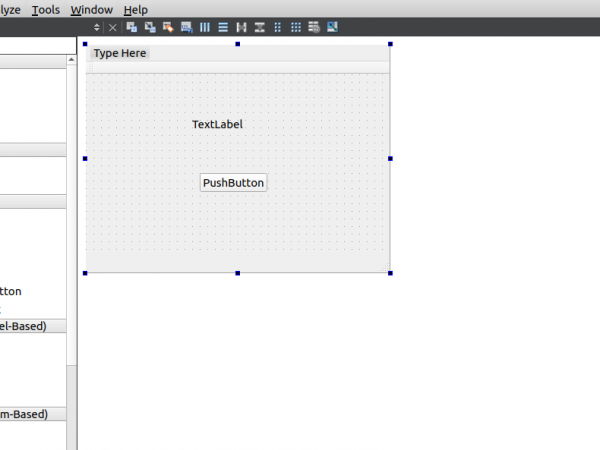This screenshot has width=600, height=450.
Task: Close the current document with X icon
Action: click(112, 27)
